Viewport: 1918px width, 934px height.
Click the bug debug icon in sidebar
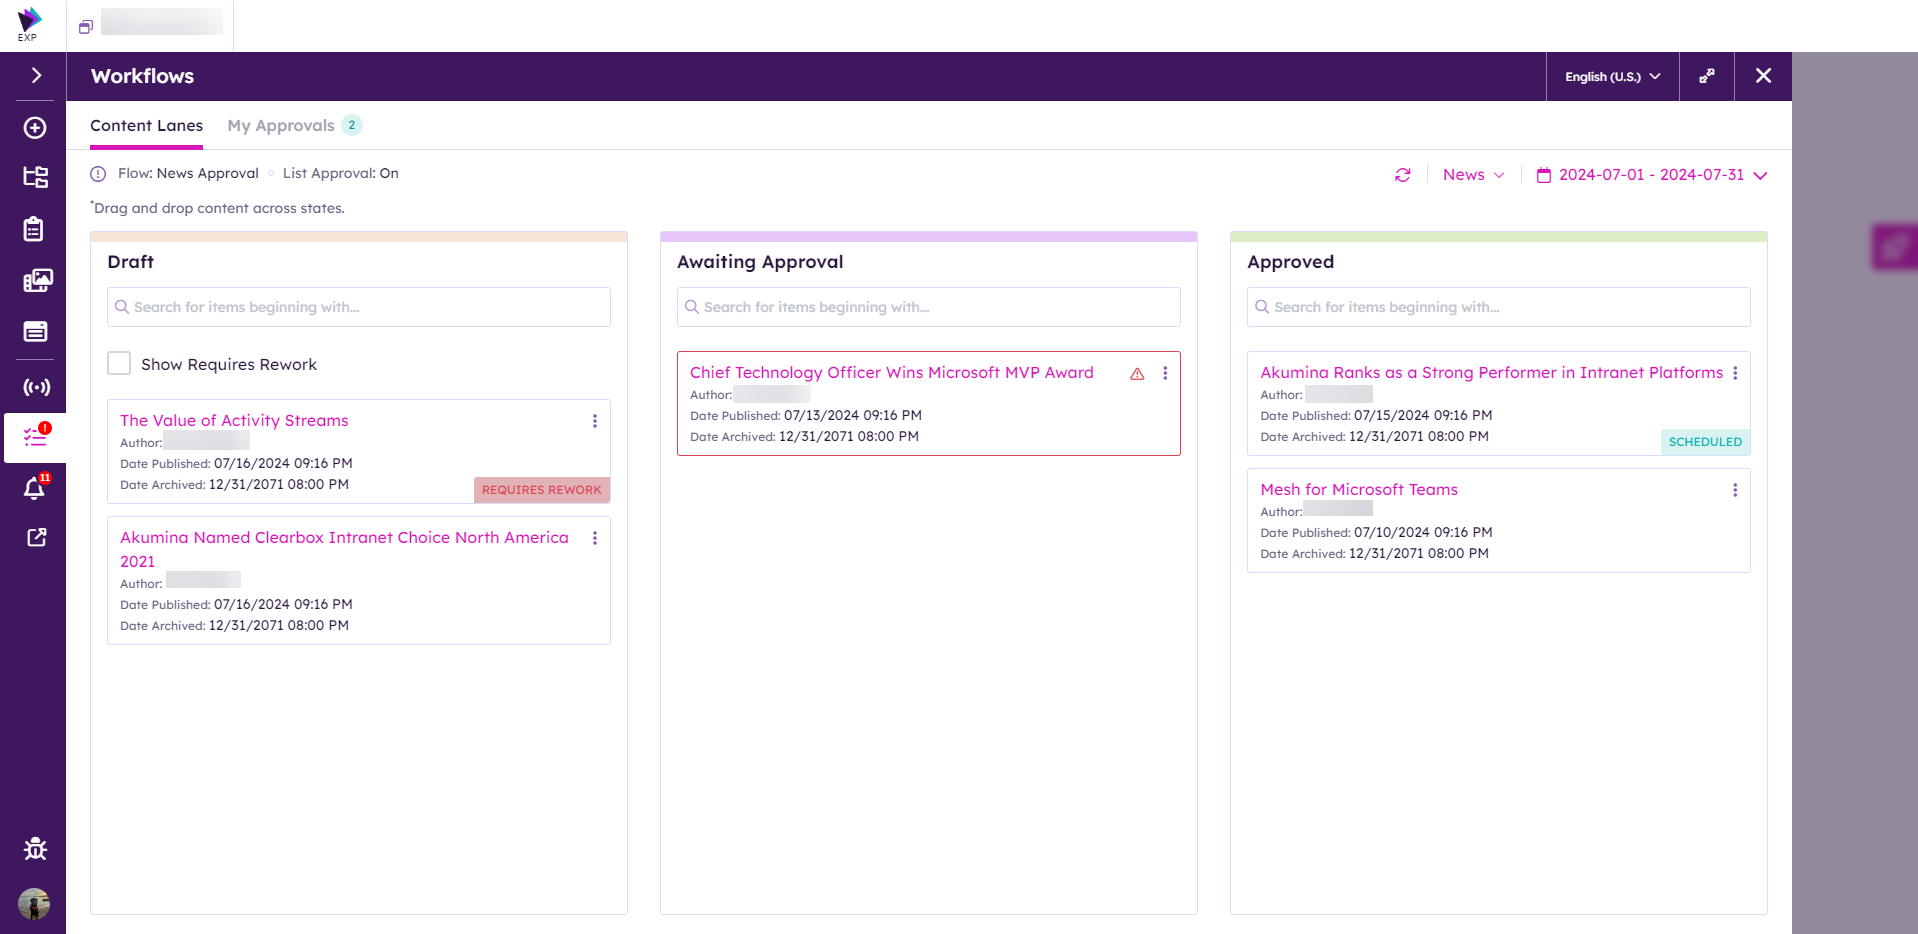(x=35, y=849)
